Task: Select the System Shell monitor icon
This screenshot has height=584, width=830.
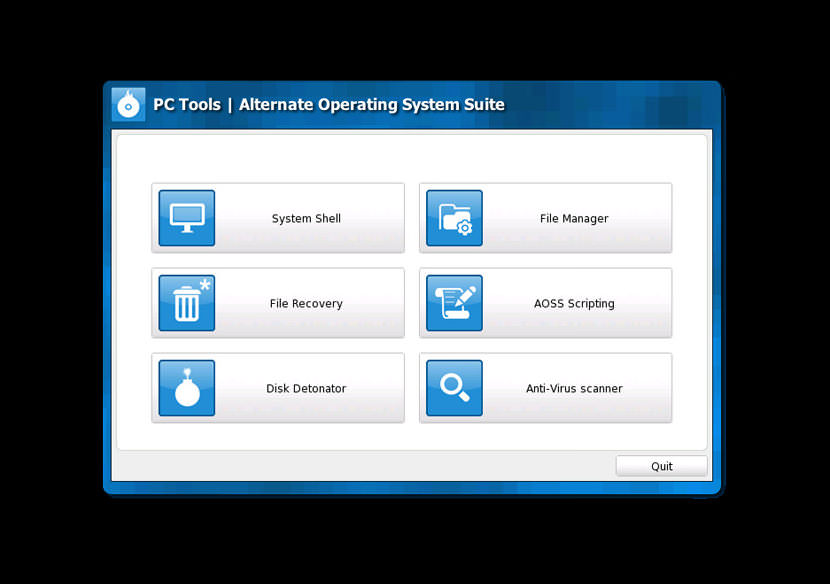Action: pos(186,217)
